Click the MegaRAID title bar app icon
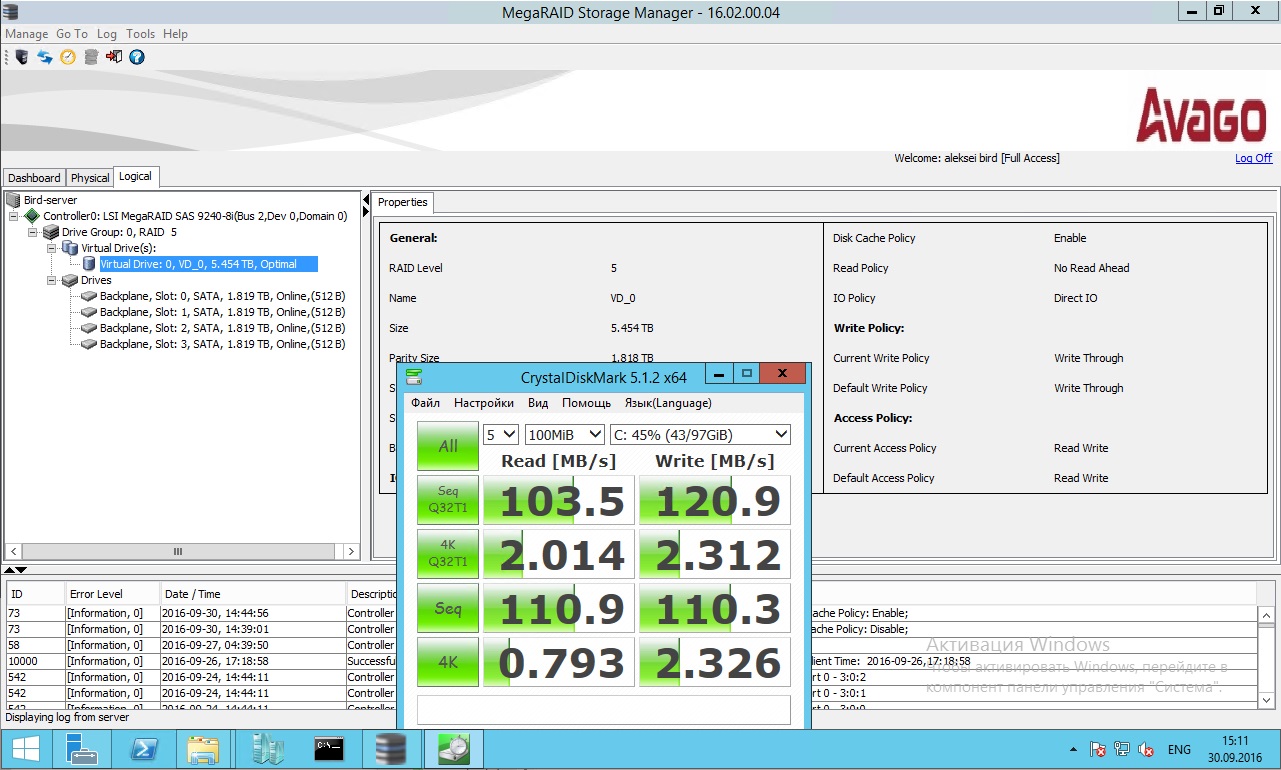This screenshot has height=770, width=1281. tap(11, 12)
